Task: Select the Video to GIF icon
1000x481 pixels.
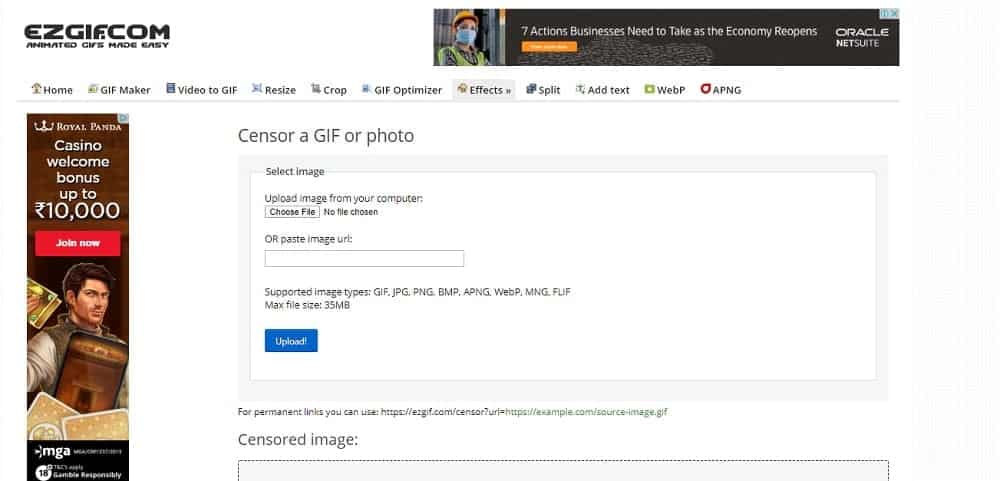Action: (171, 89)
